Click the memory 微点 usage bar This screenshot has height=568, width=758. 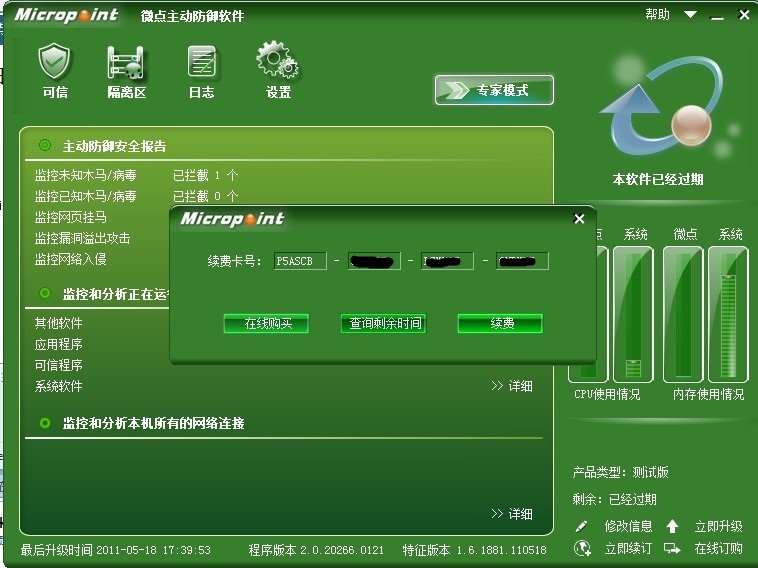[683, 314]
